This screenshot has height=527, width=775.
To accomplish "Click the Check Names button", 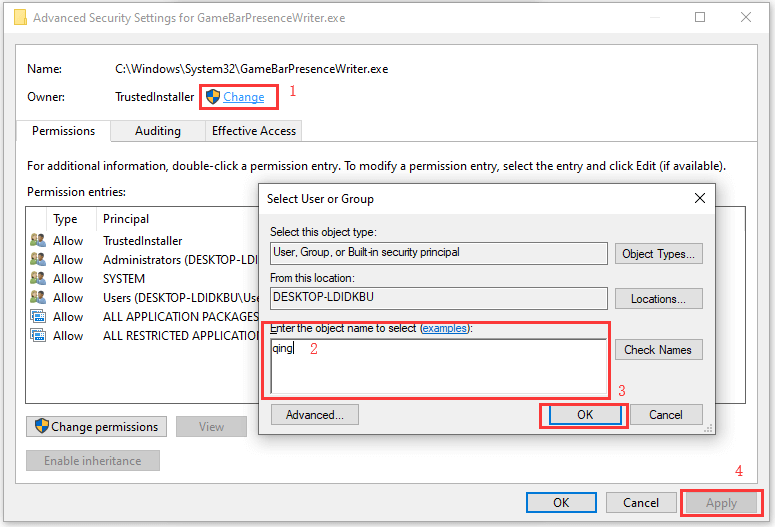I will [x=658, y=350].
